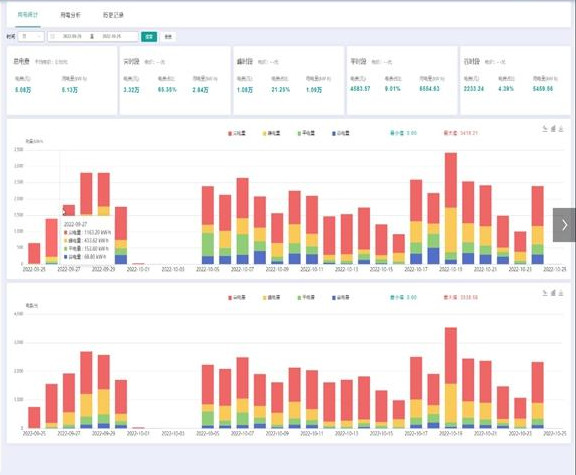Click the 5459.66 usage value

(x=543, y=89)
